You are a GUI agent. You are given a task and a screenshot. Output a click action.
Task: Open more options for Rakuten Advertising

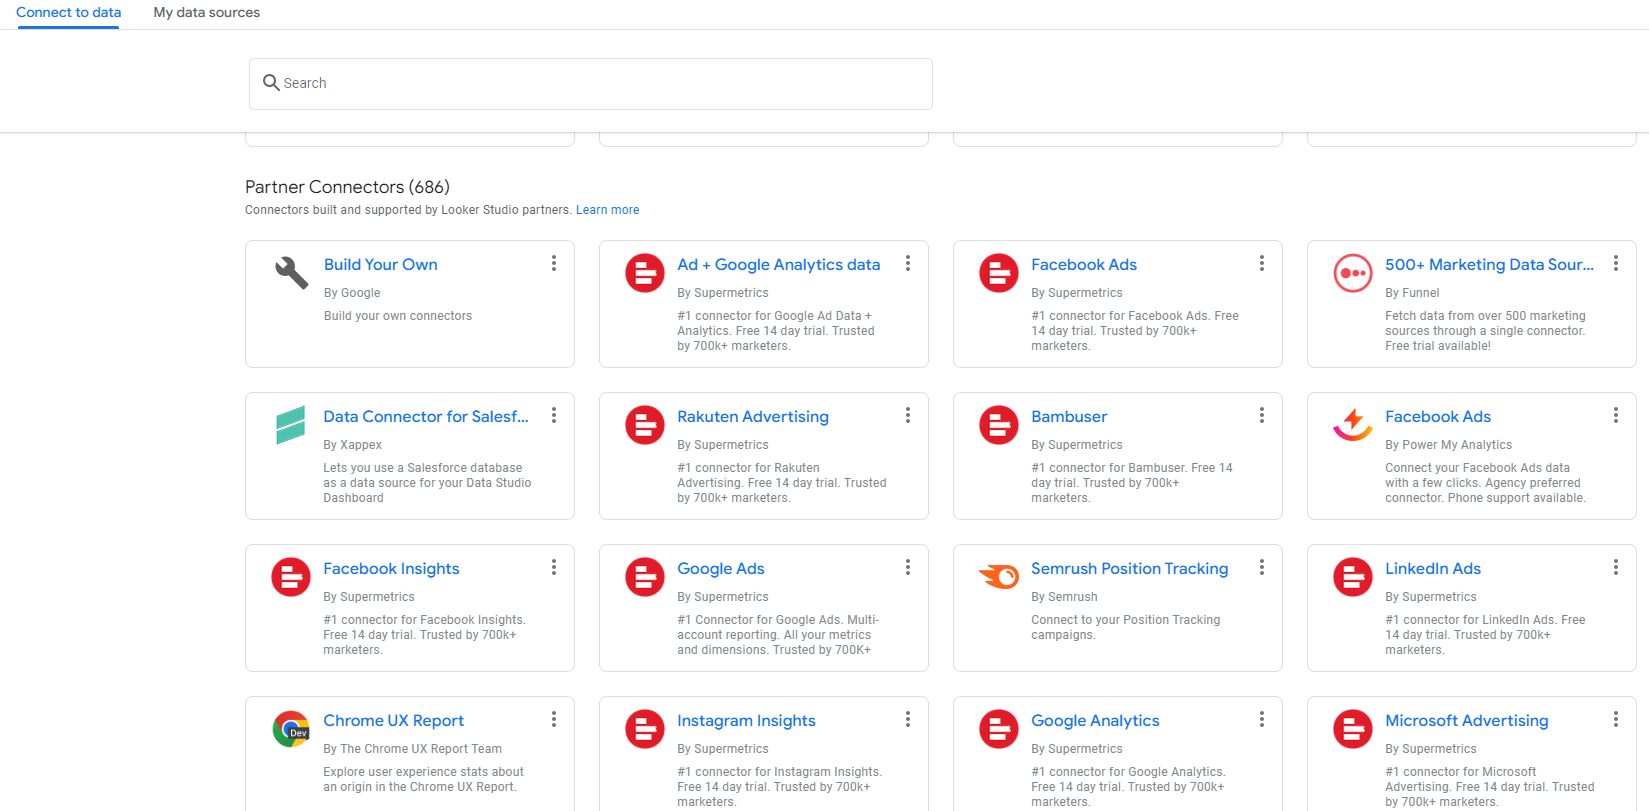click(907, 415)
